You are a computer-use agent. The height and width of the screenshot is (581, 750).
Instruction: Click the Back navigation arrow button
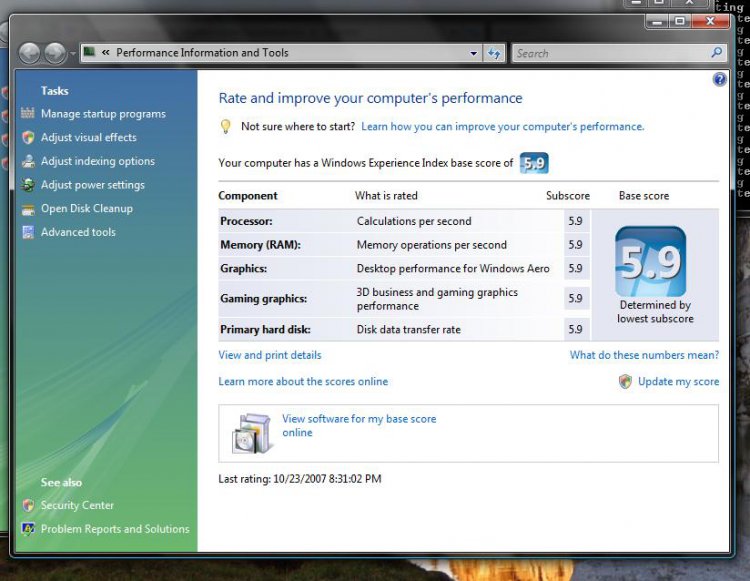(30, 53)
